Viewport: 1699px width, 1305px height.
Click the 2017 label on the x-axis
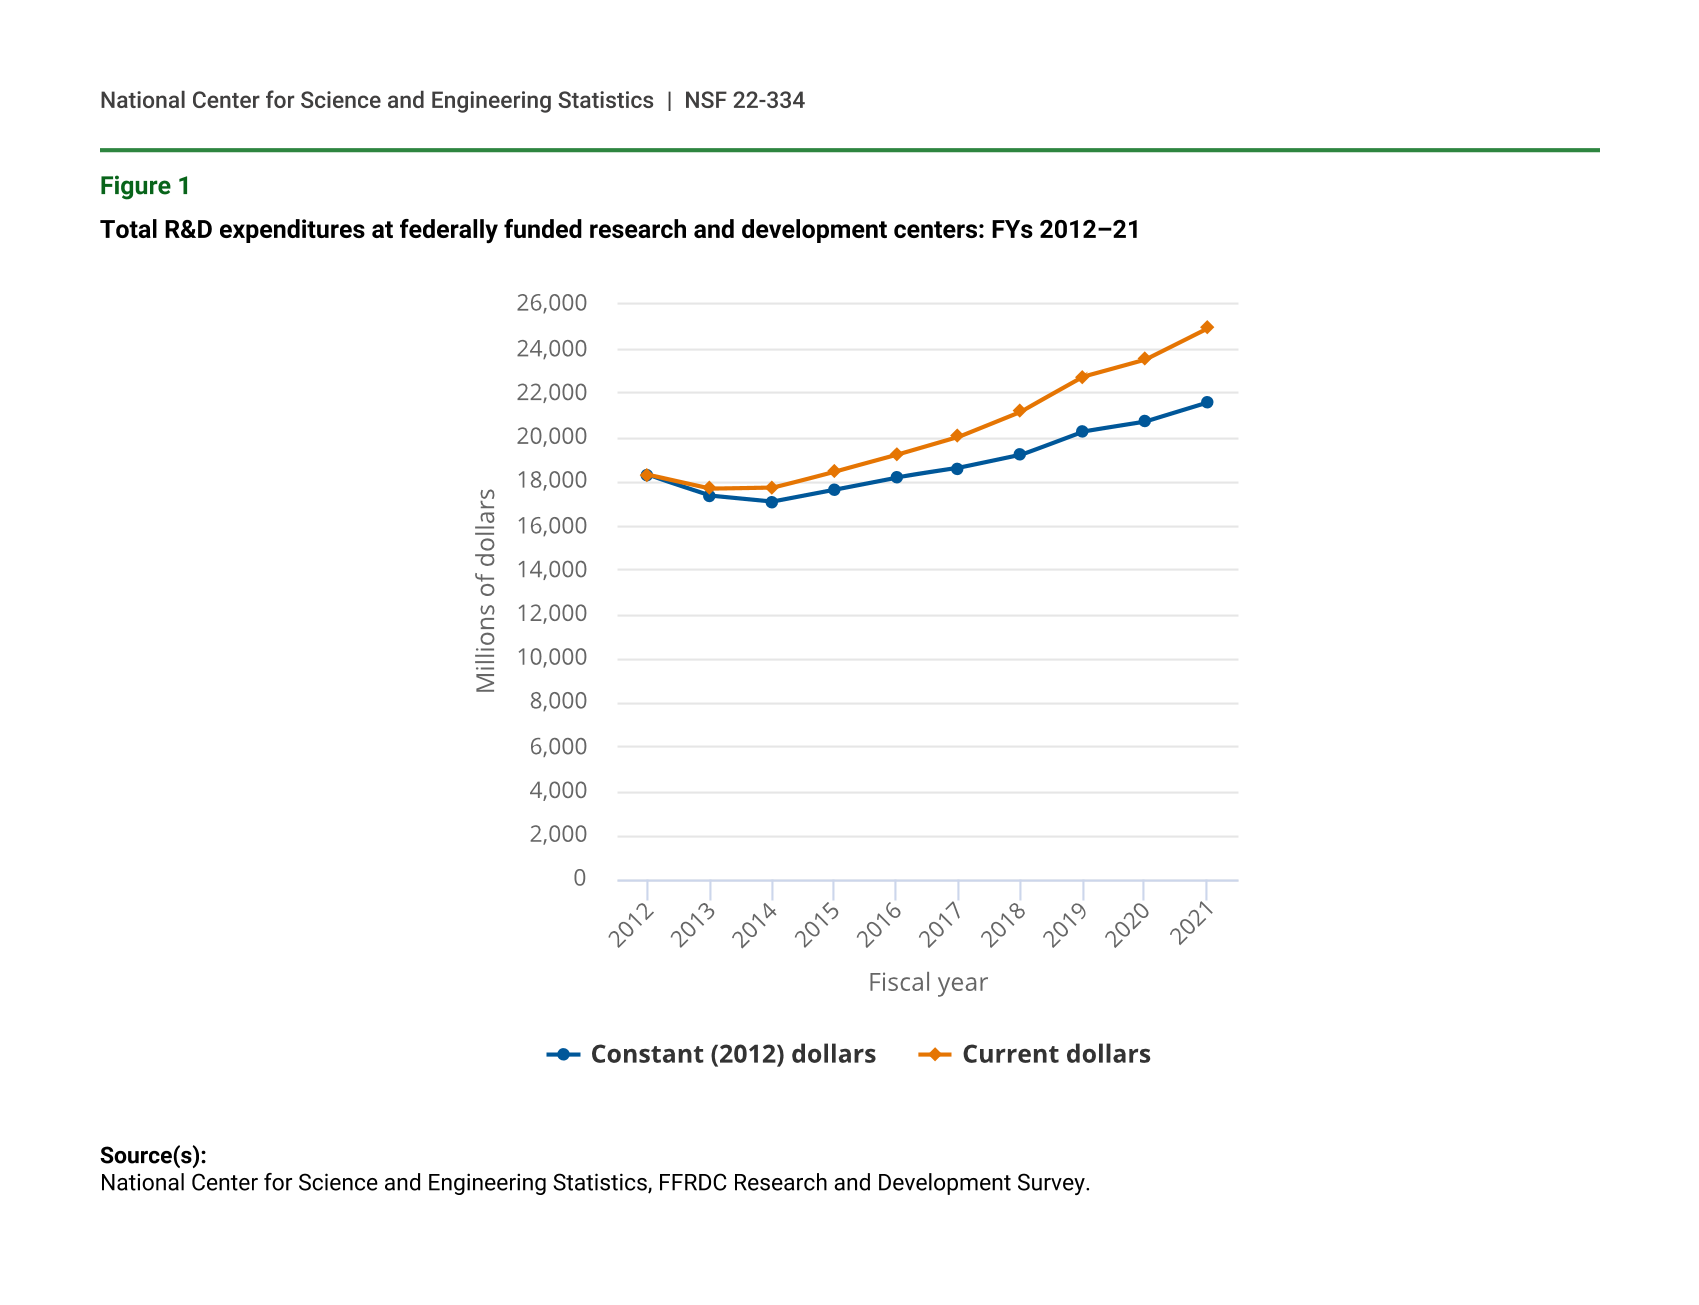click(942, 924)
